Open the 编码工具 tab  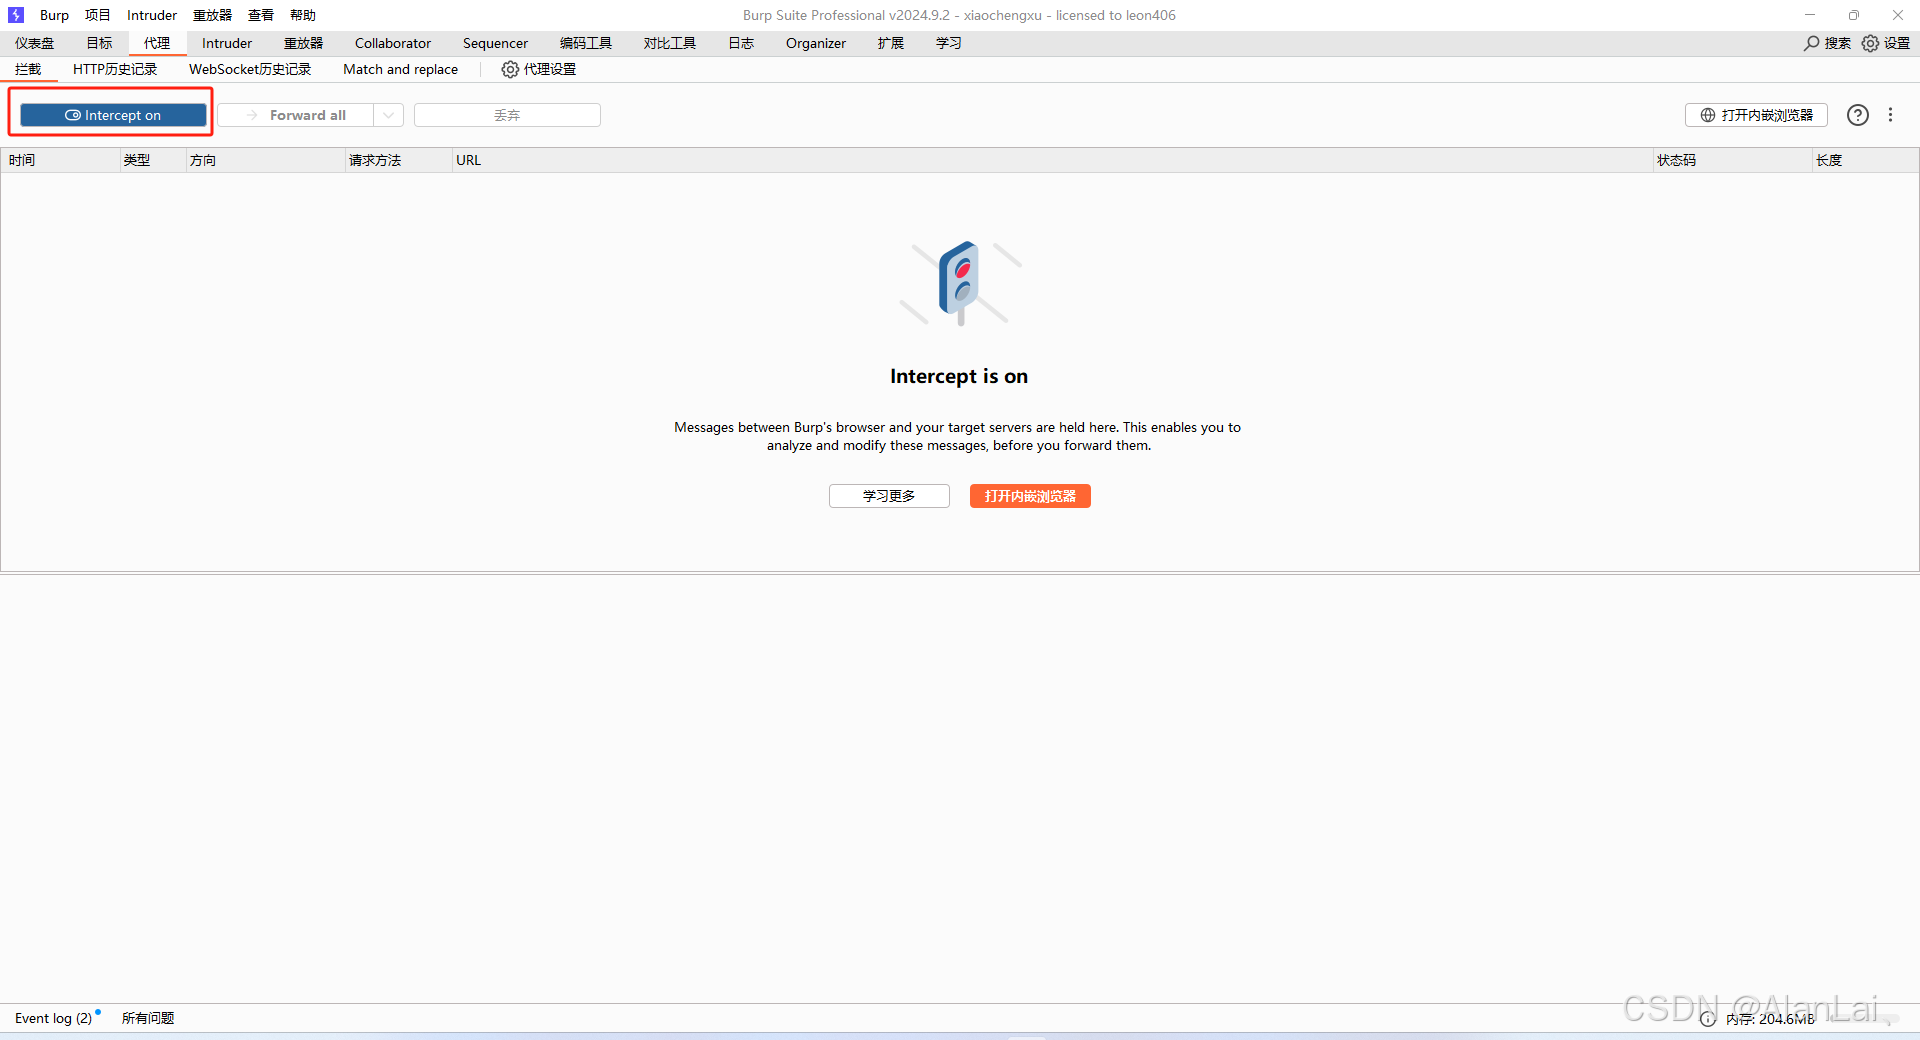[x=586, y=43]
